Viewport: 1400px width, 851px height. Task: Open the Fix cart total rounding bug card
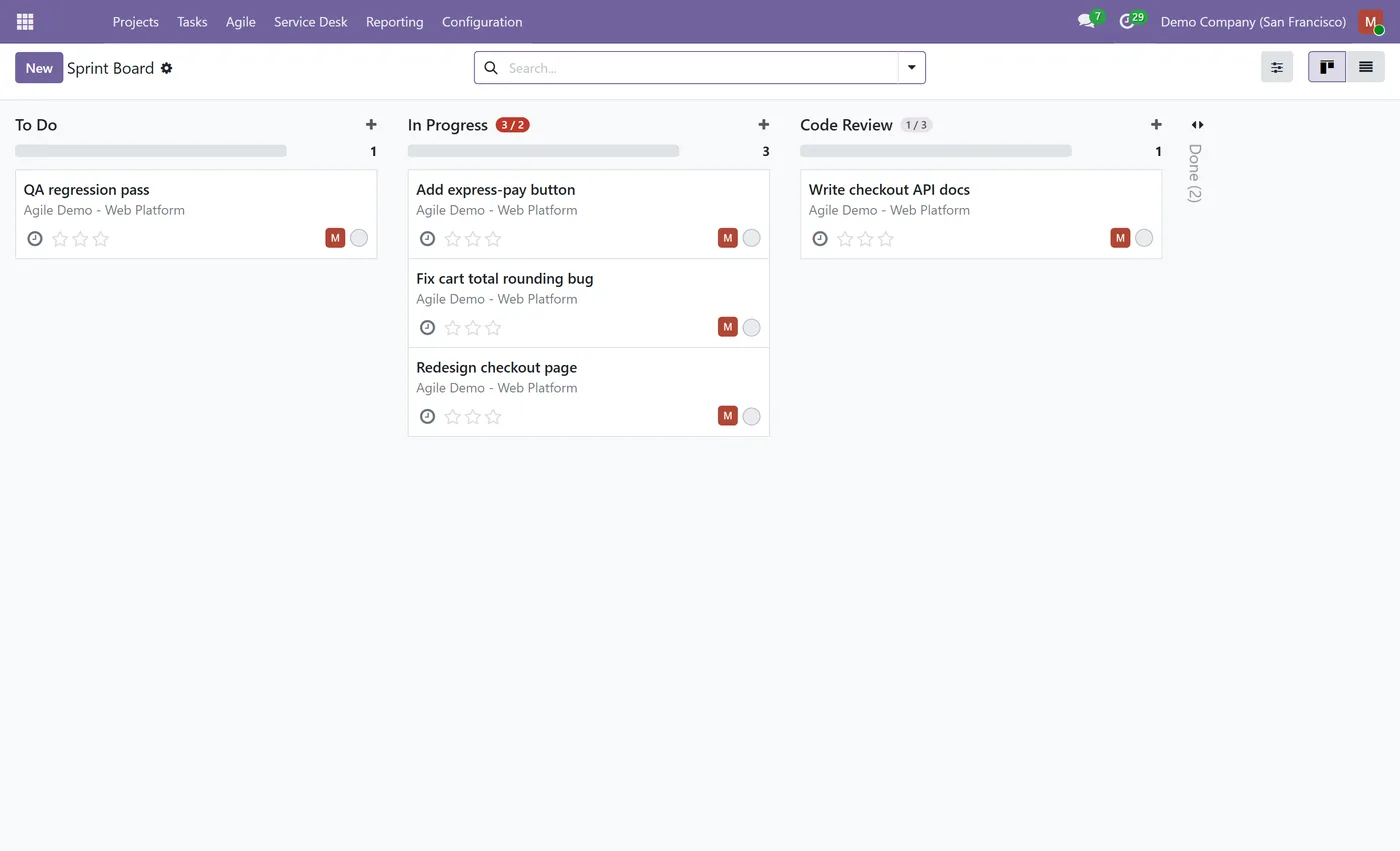tap(589, 303)
